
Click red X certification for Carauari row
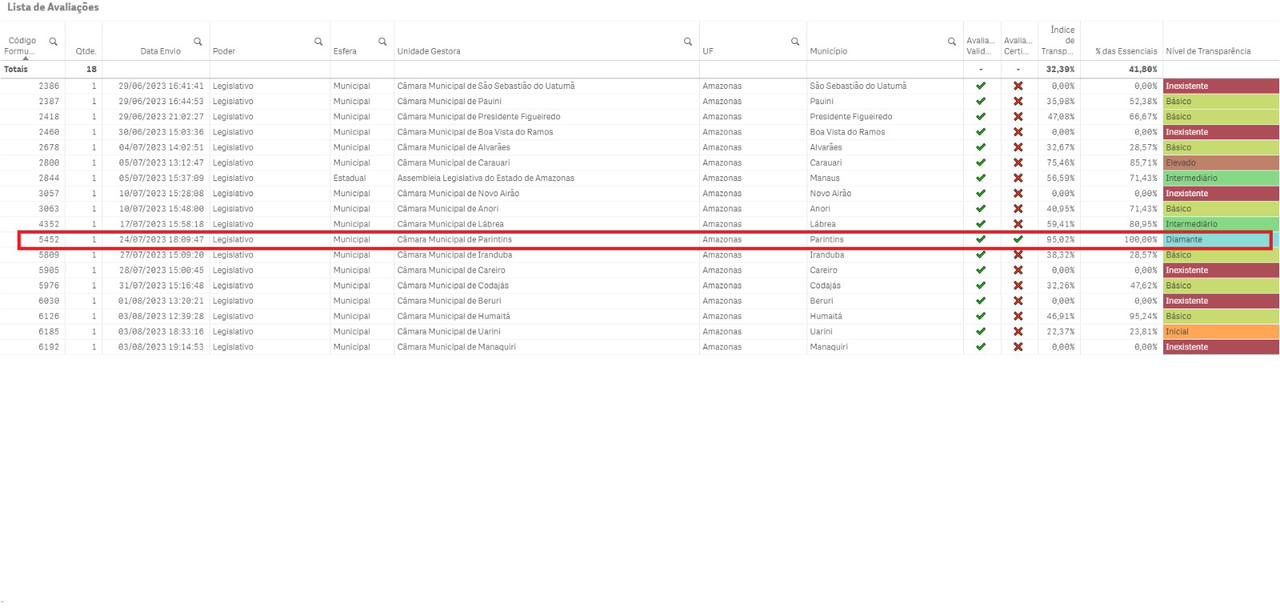click(1018, 163)
